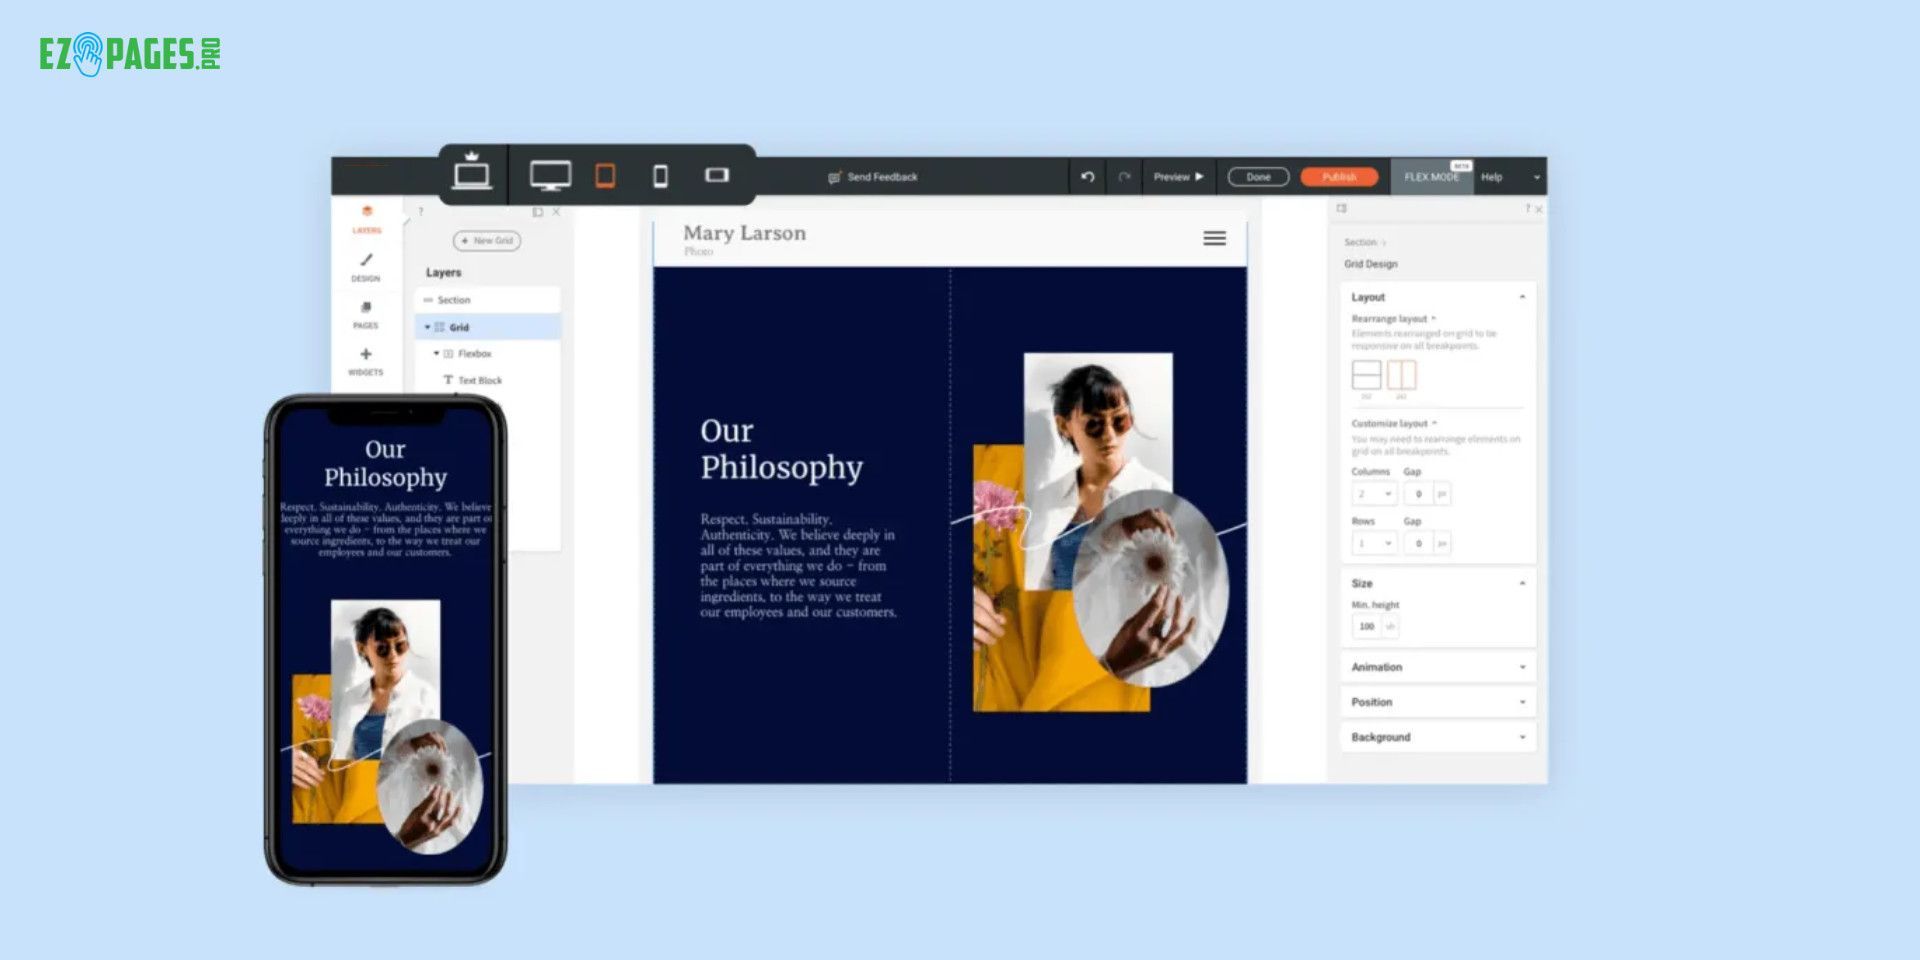Open the hamburger menu on Mary Larson page
The image size is (1920, 960).
coord(1214,238)
